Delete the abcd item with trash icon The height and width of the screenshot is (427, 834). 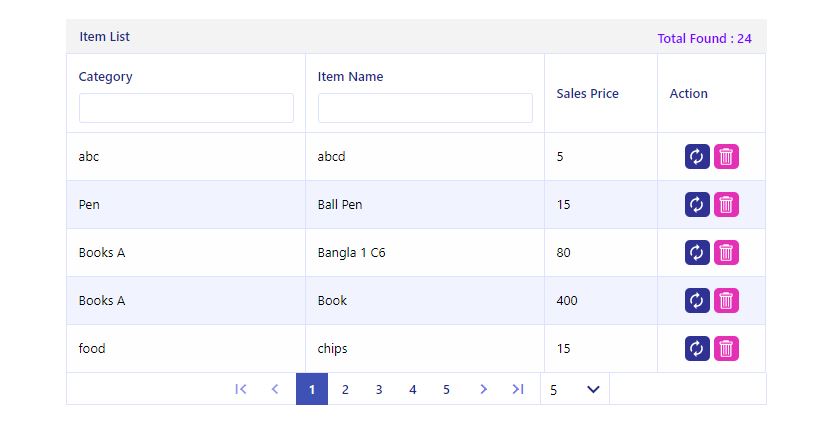point(726,157)
